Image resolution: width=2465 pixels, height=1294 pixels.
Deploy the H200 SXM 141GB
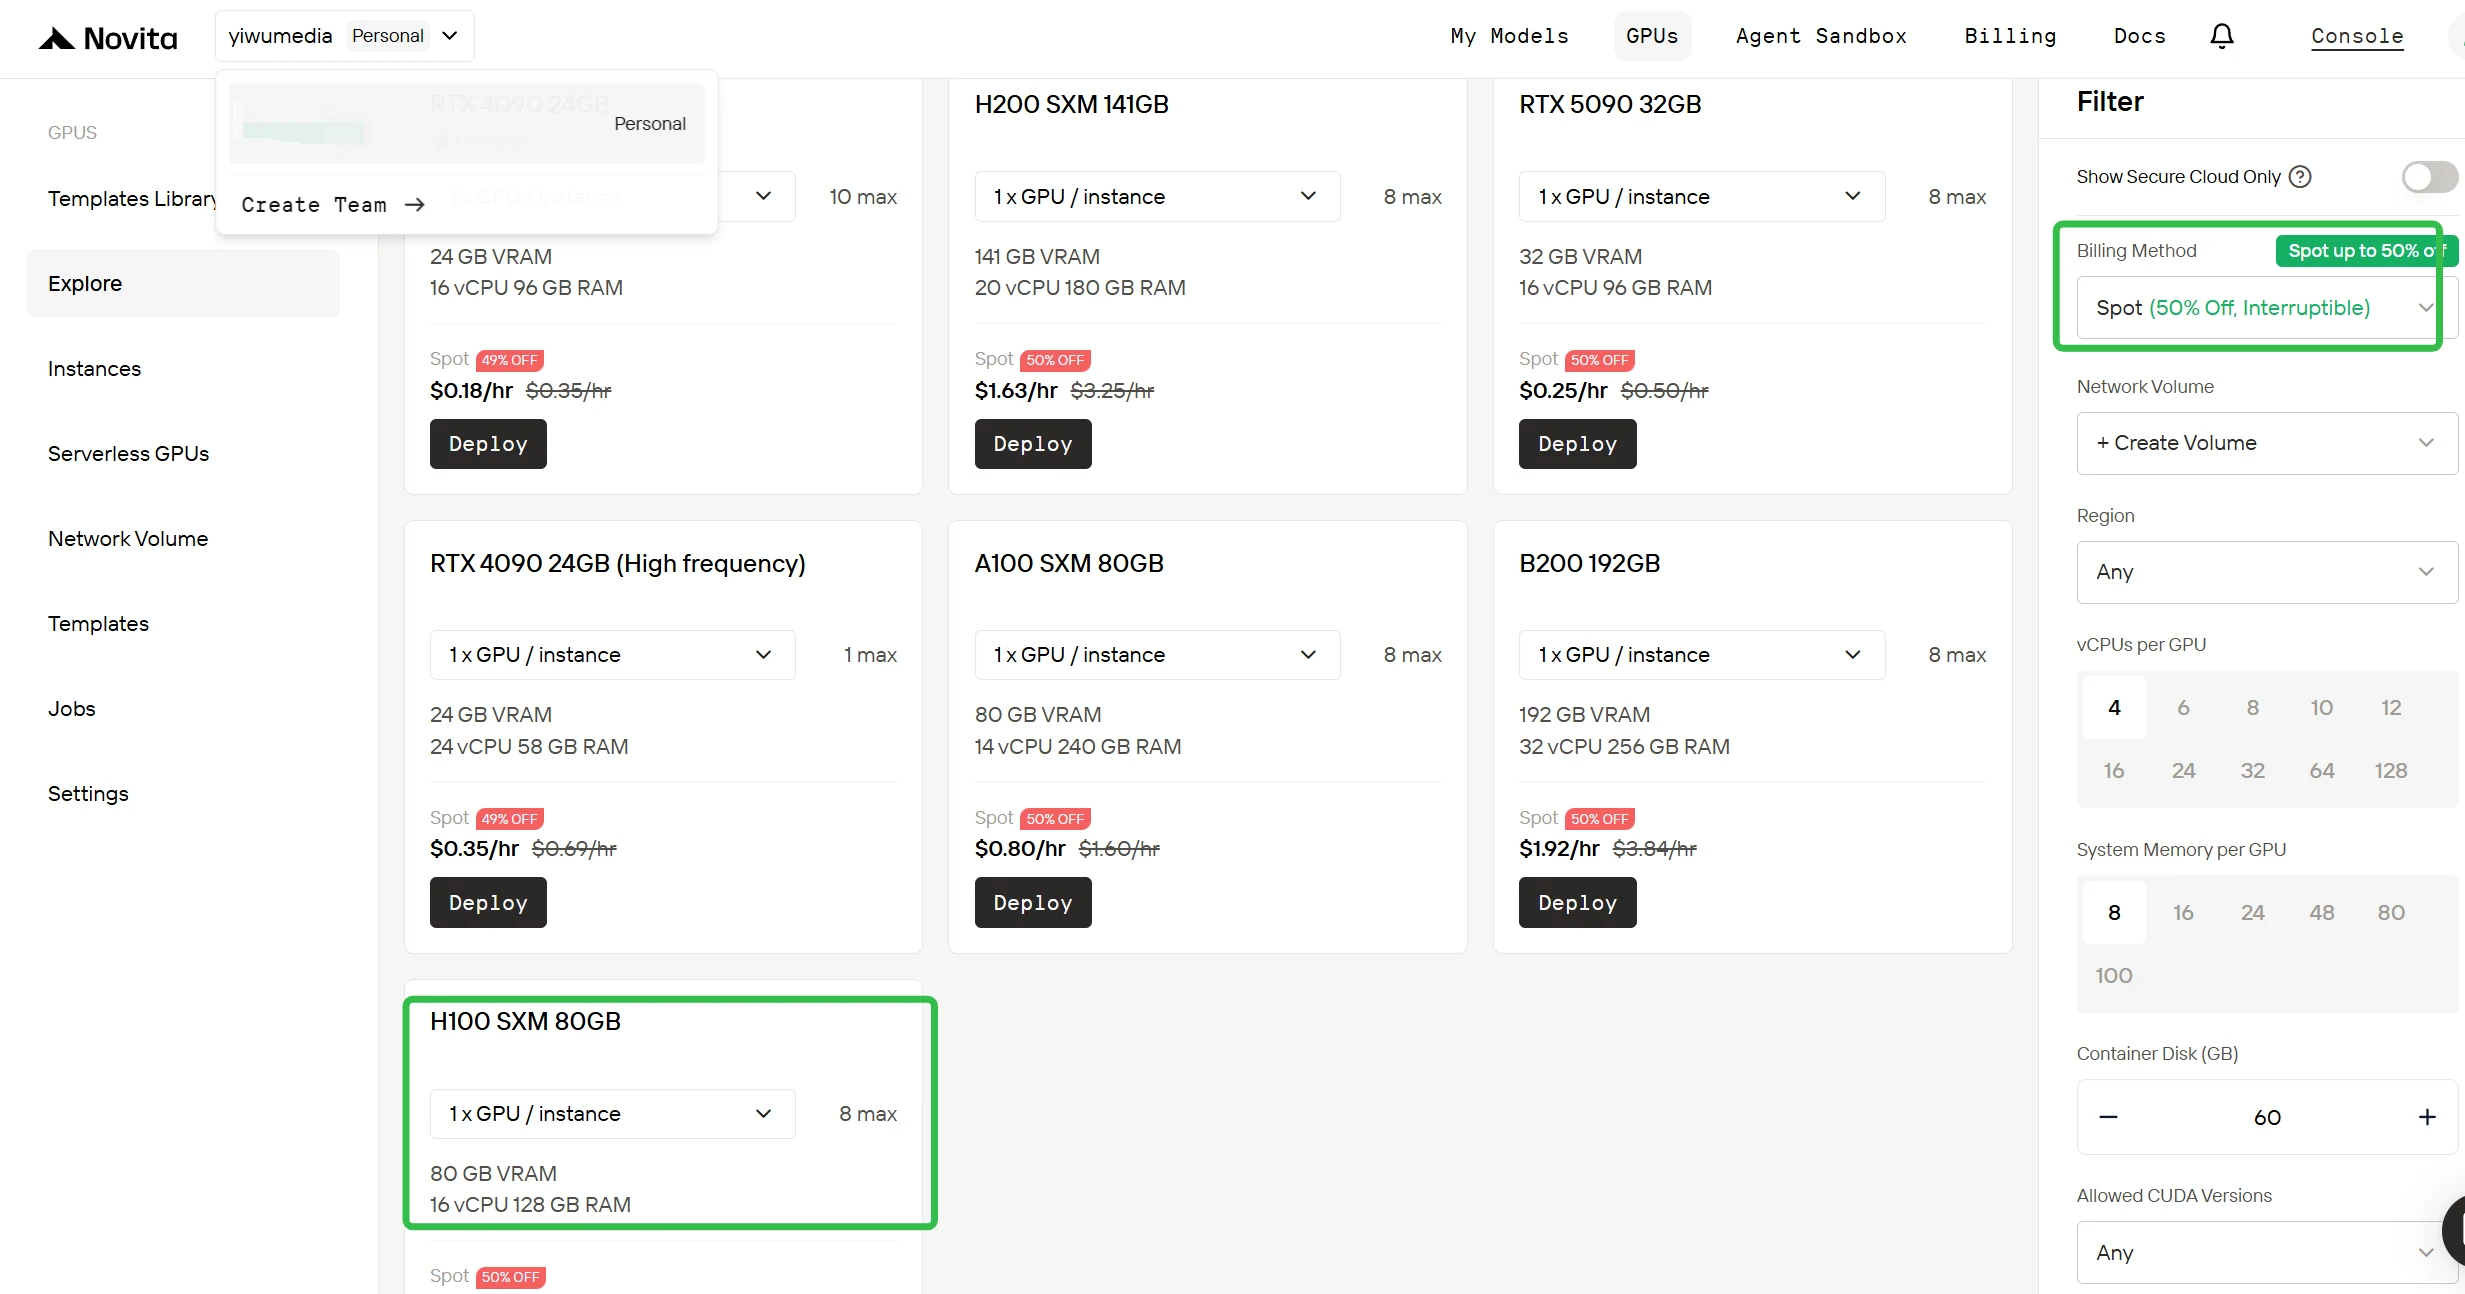(x=1033, y=444)
